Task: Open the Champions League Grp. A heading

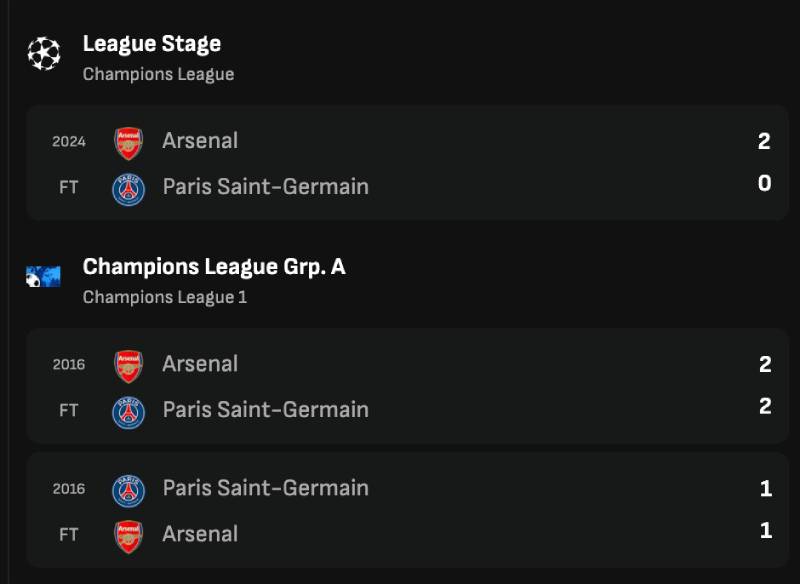Action: [x=214, y=267]
